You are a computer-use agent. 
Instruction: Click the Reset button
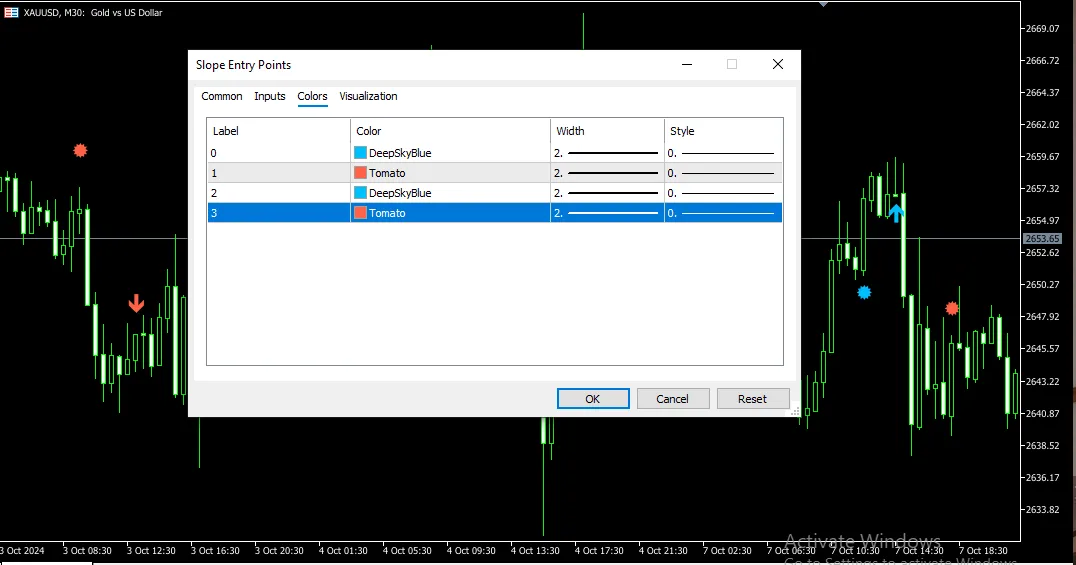(752, 399)
